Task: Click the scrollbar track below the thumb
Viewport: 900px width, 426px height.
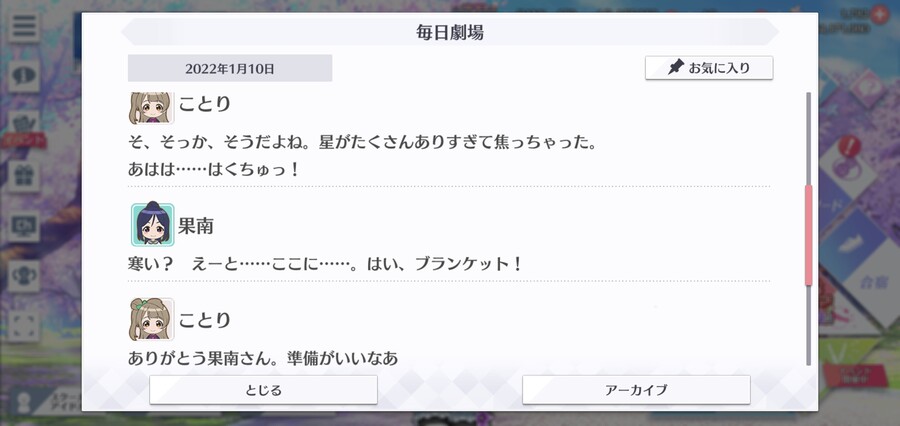Action: click(x=809, y=325)
